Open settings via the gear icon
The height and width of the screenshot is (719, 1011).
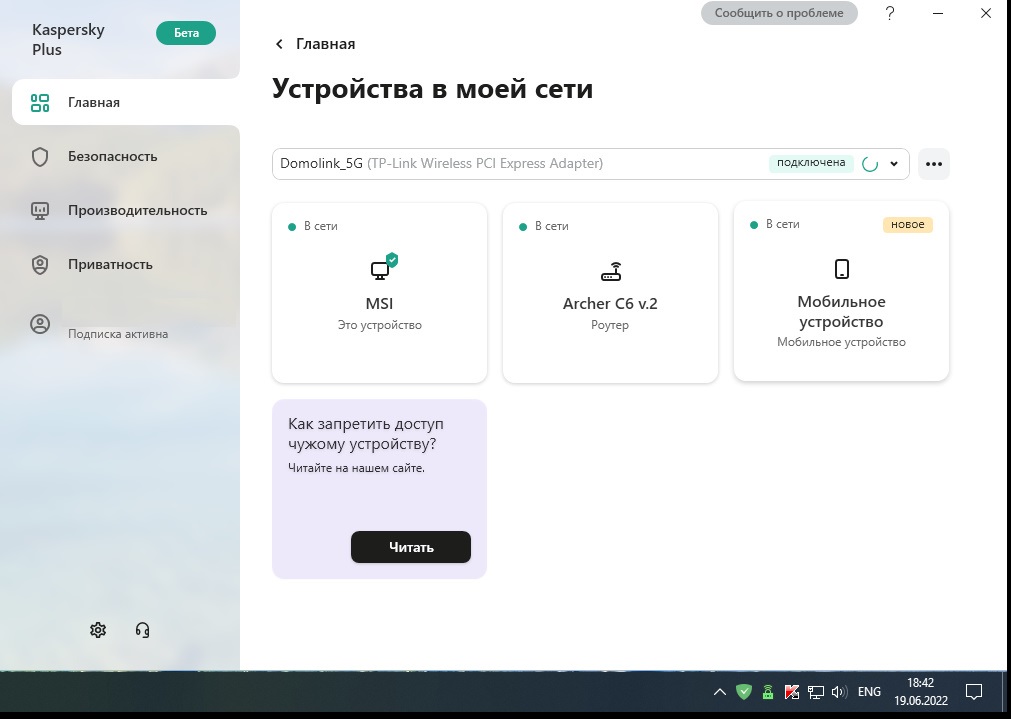tap(98, 630)
